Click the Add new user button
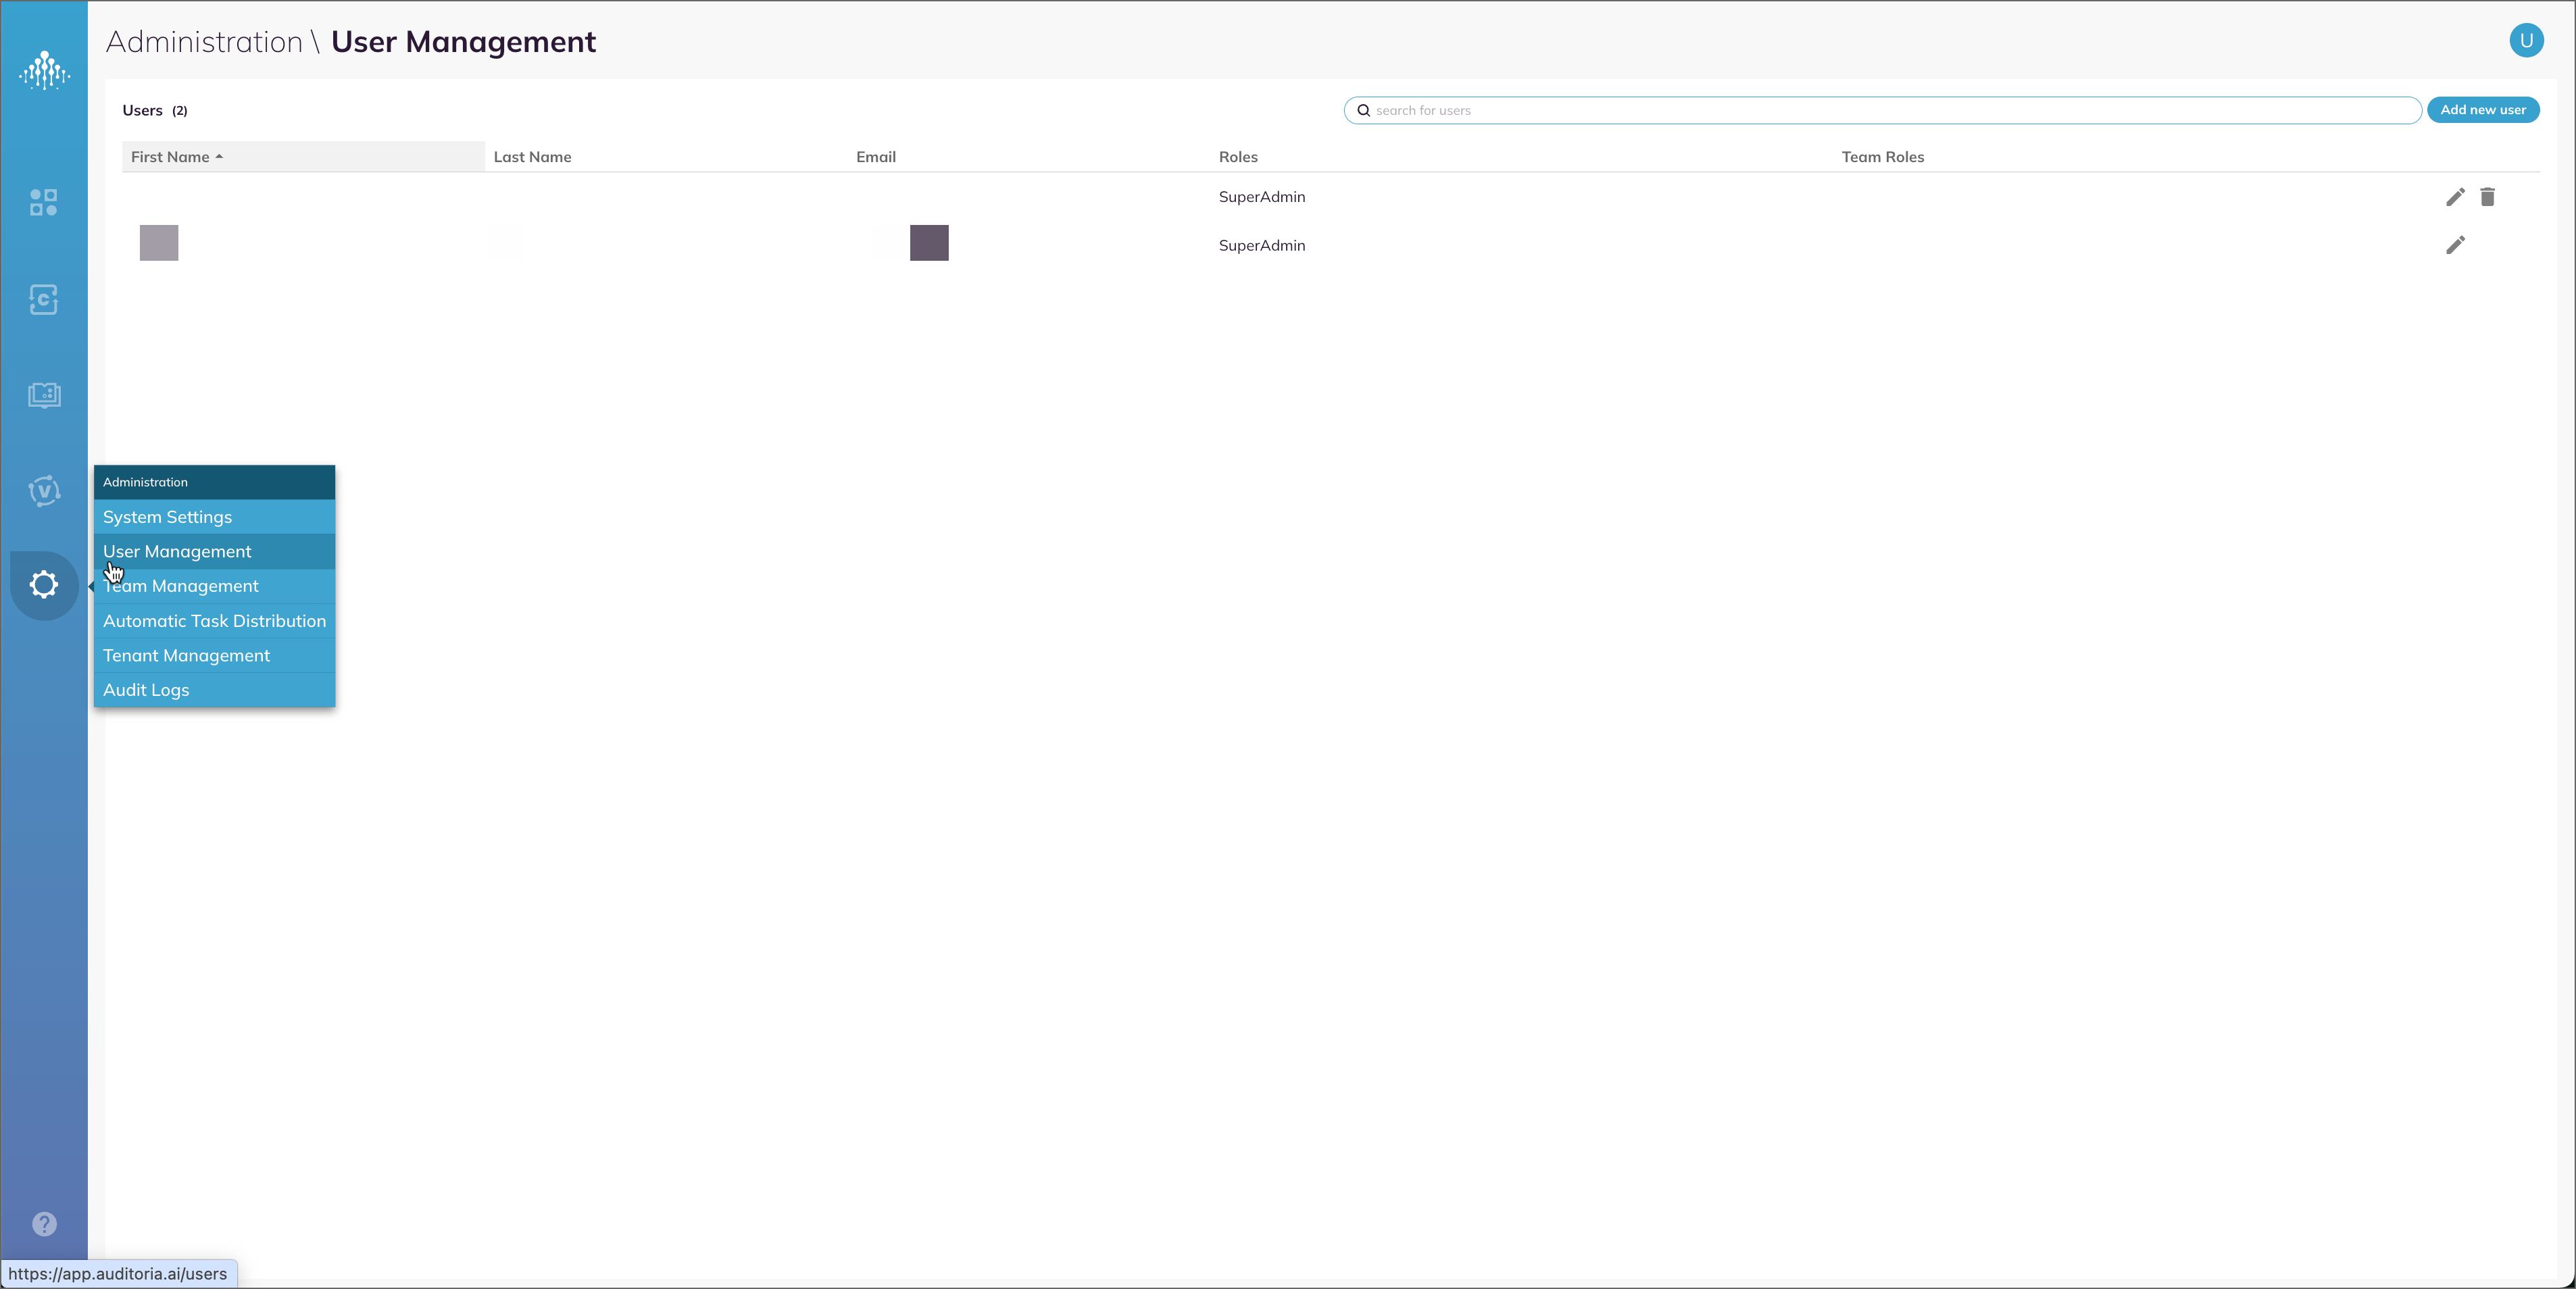This screenshot has height=1289, width=2576. pos(2483,110)
